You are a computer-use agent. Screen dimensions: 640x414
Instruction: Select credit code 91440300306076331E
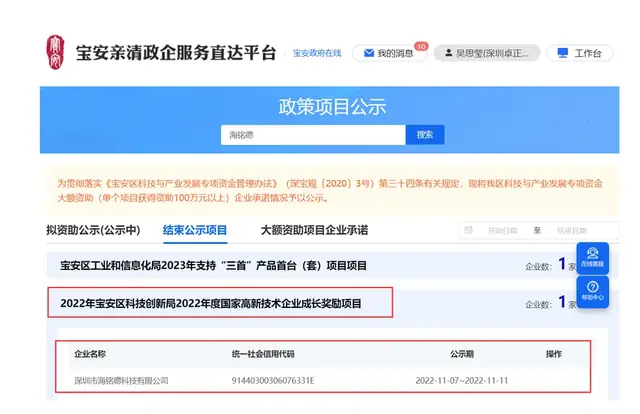click(x=273, y=381)
